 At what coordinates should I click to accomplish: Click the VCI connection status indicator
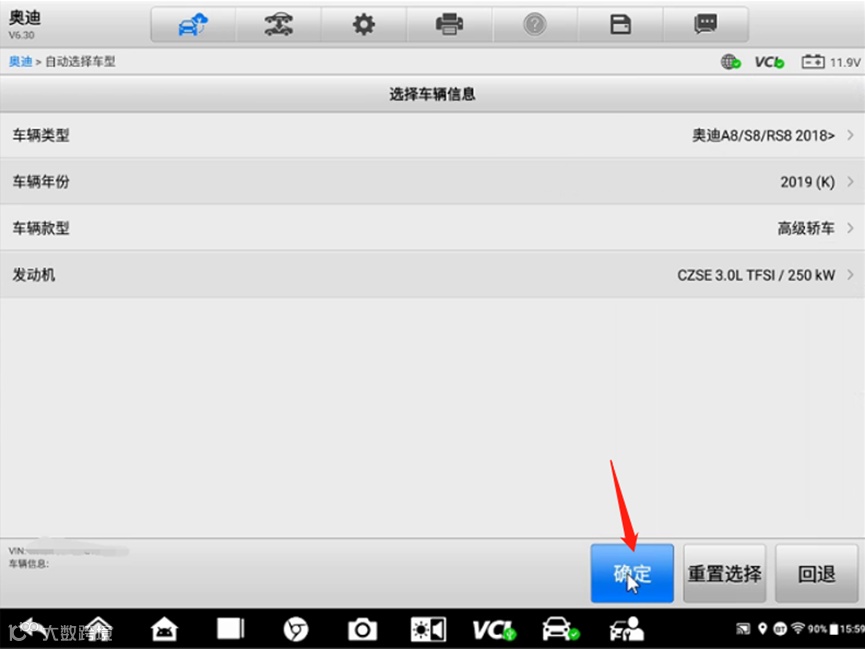point(769,62)
